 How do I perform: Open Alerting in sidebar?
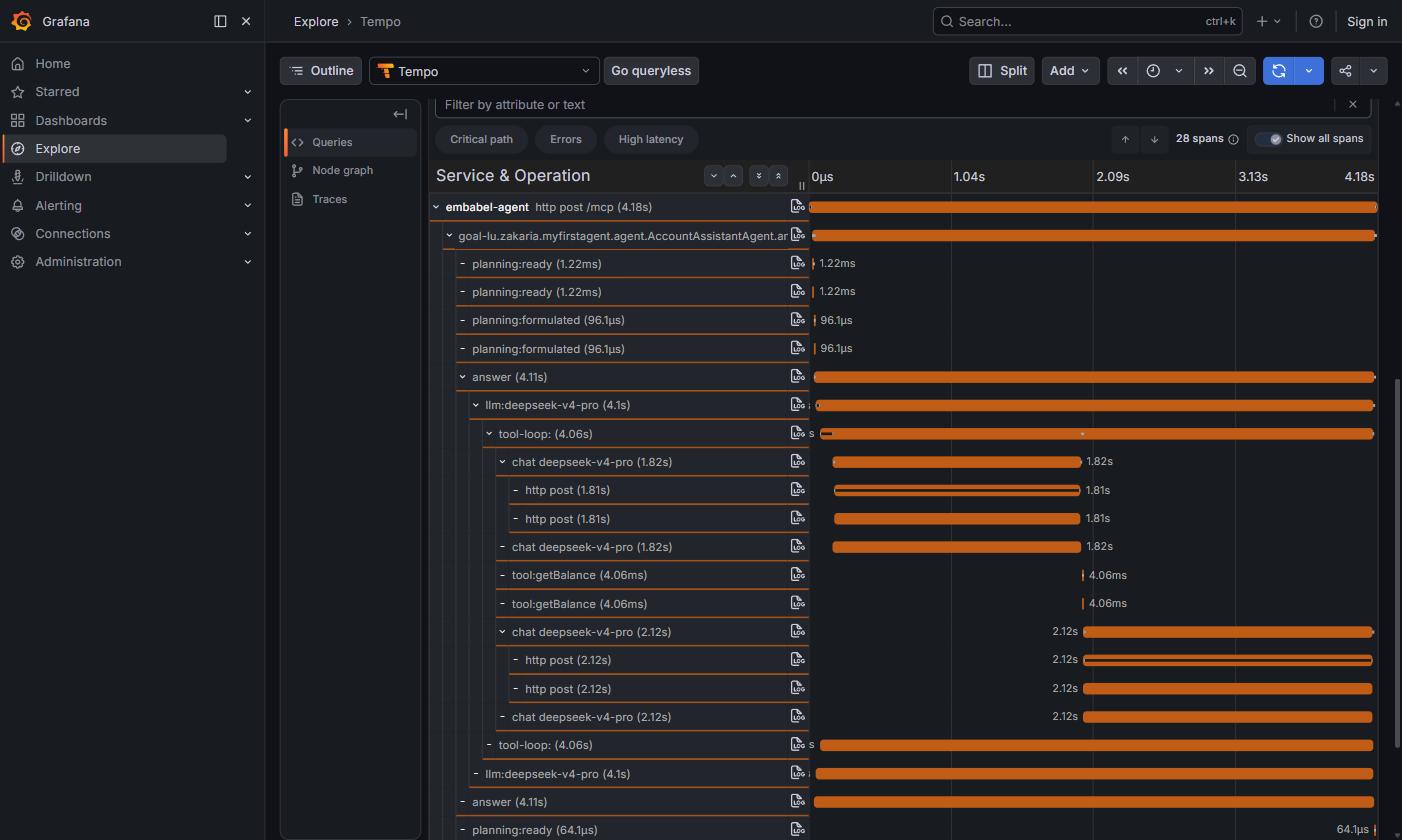tap(58, 205)
